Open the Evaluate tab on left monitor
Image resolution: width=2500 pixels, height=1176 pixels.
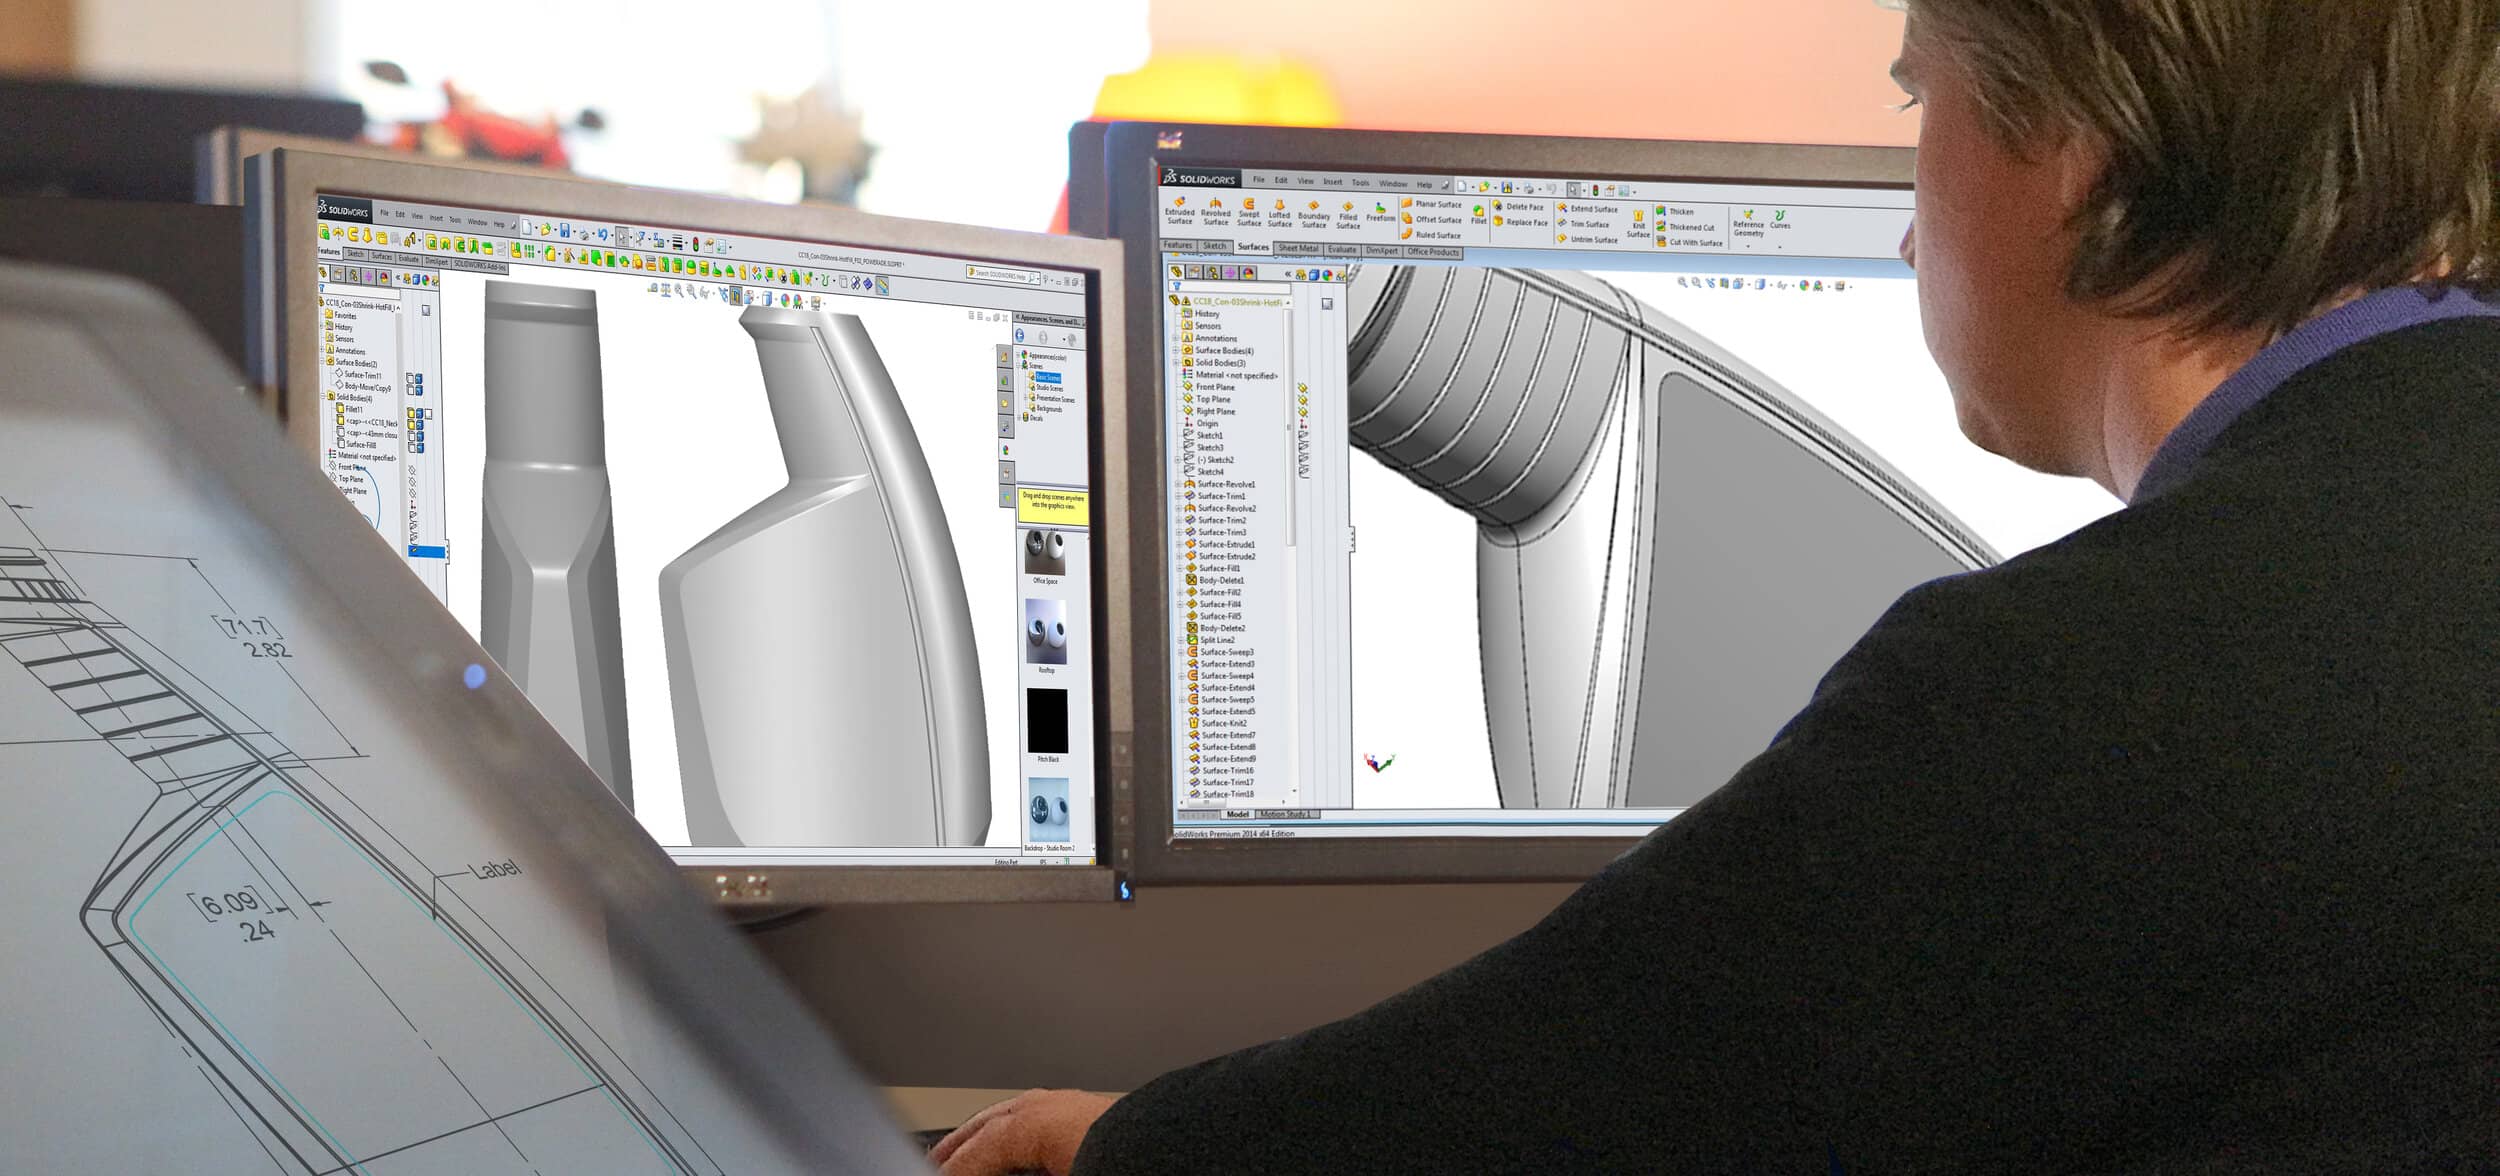pos(408,259)
